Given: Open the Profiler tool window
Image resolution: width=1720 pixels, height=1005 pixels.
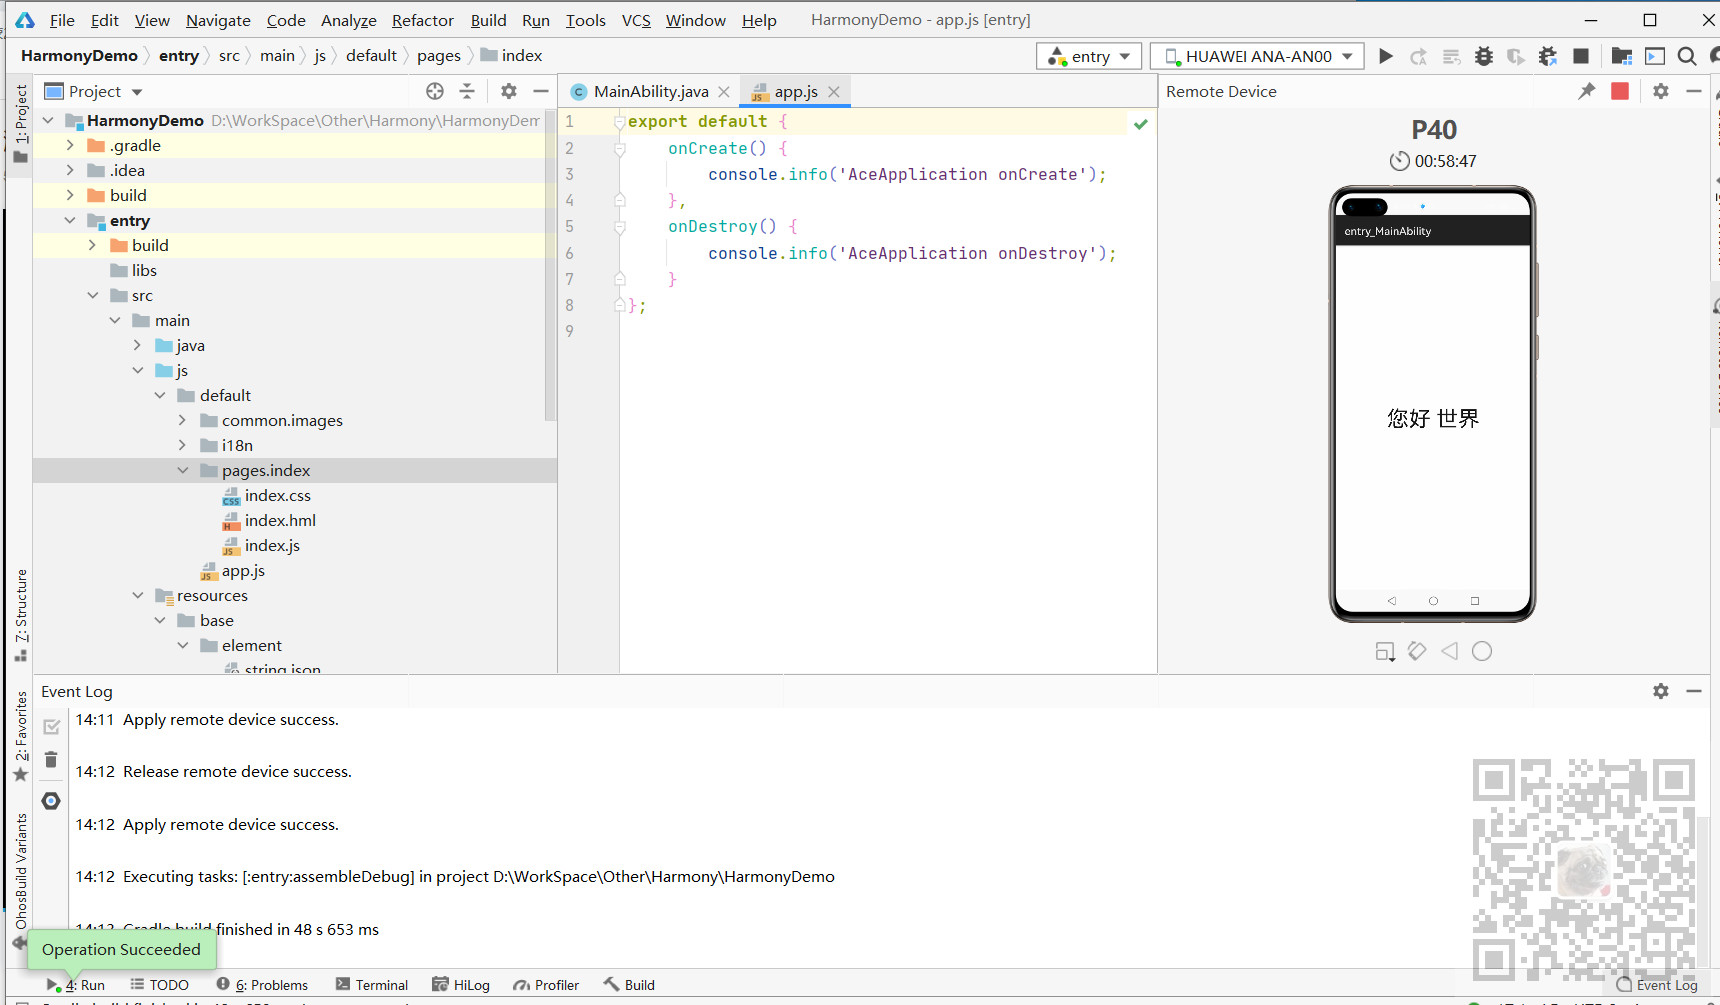Looking at the screenshot, I should (546, 985).
